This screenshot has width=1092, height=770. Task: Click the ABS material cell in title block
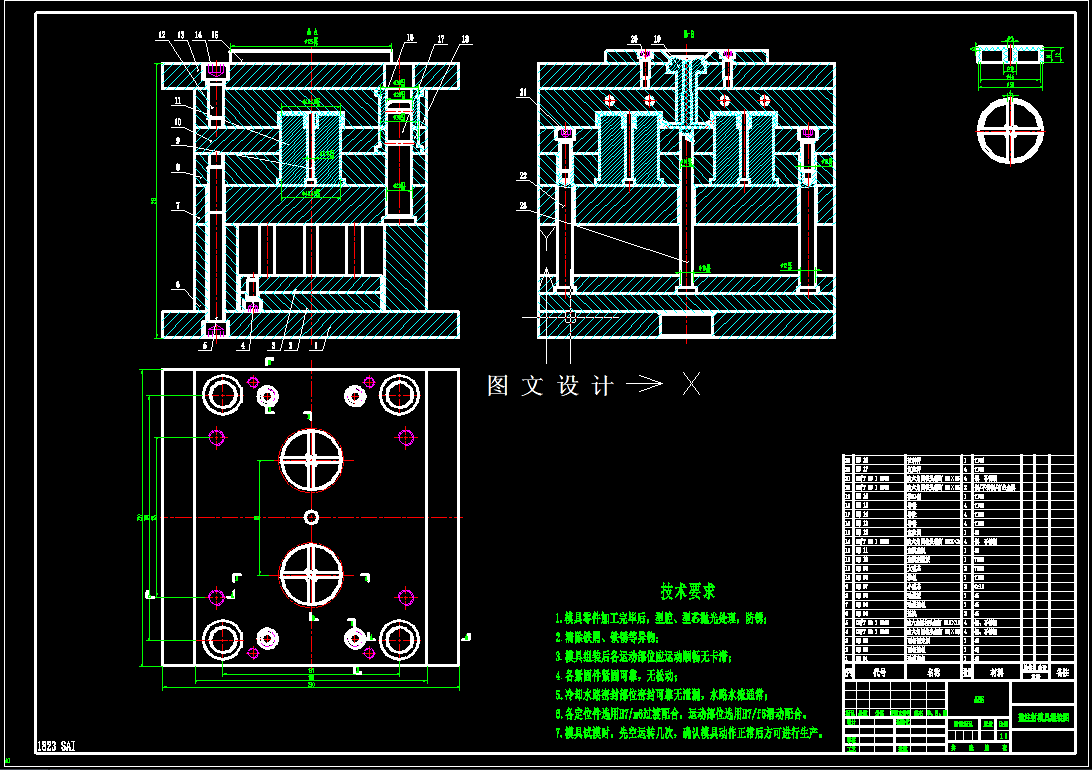click(x=978, y=697)
